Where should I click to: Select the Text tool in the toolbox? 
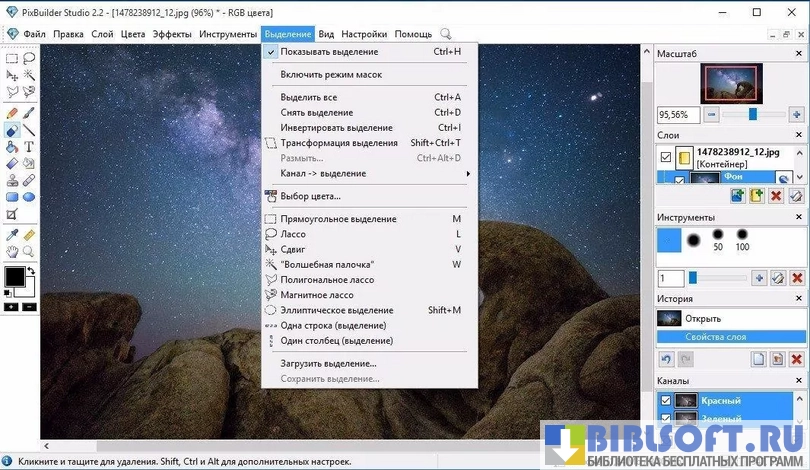[29, 147]
